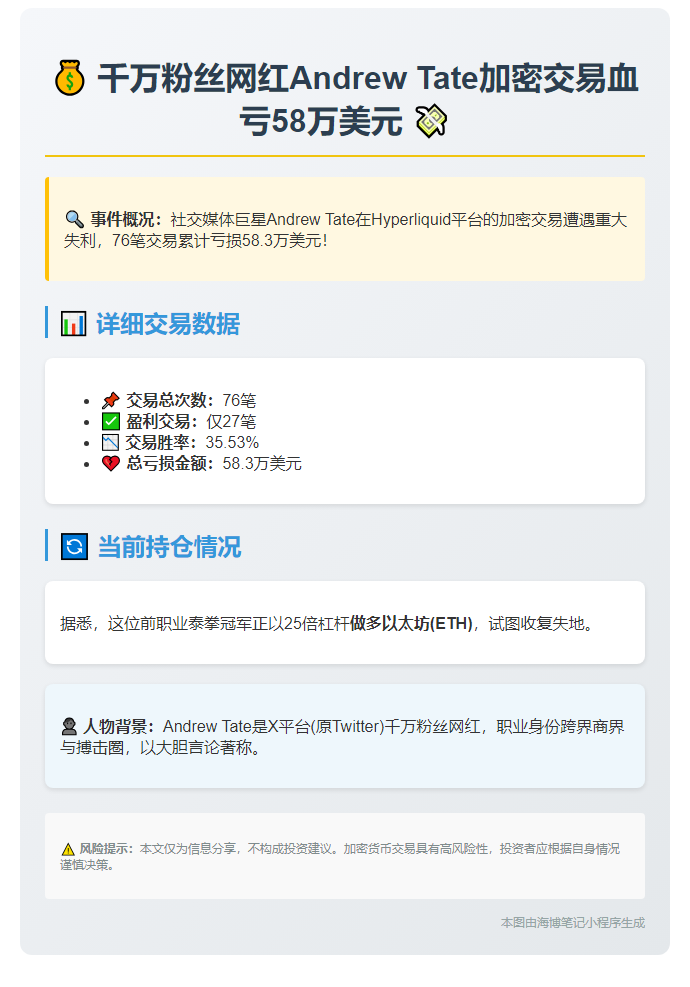Click the 交易总次数 76笔 row
This screenshot has width=690, height=987.
pyautogui.click(x=179, y=400)
